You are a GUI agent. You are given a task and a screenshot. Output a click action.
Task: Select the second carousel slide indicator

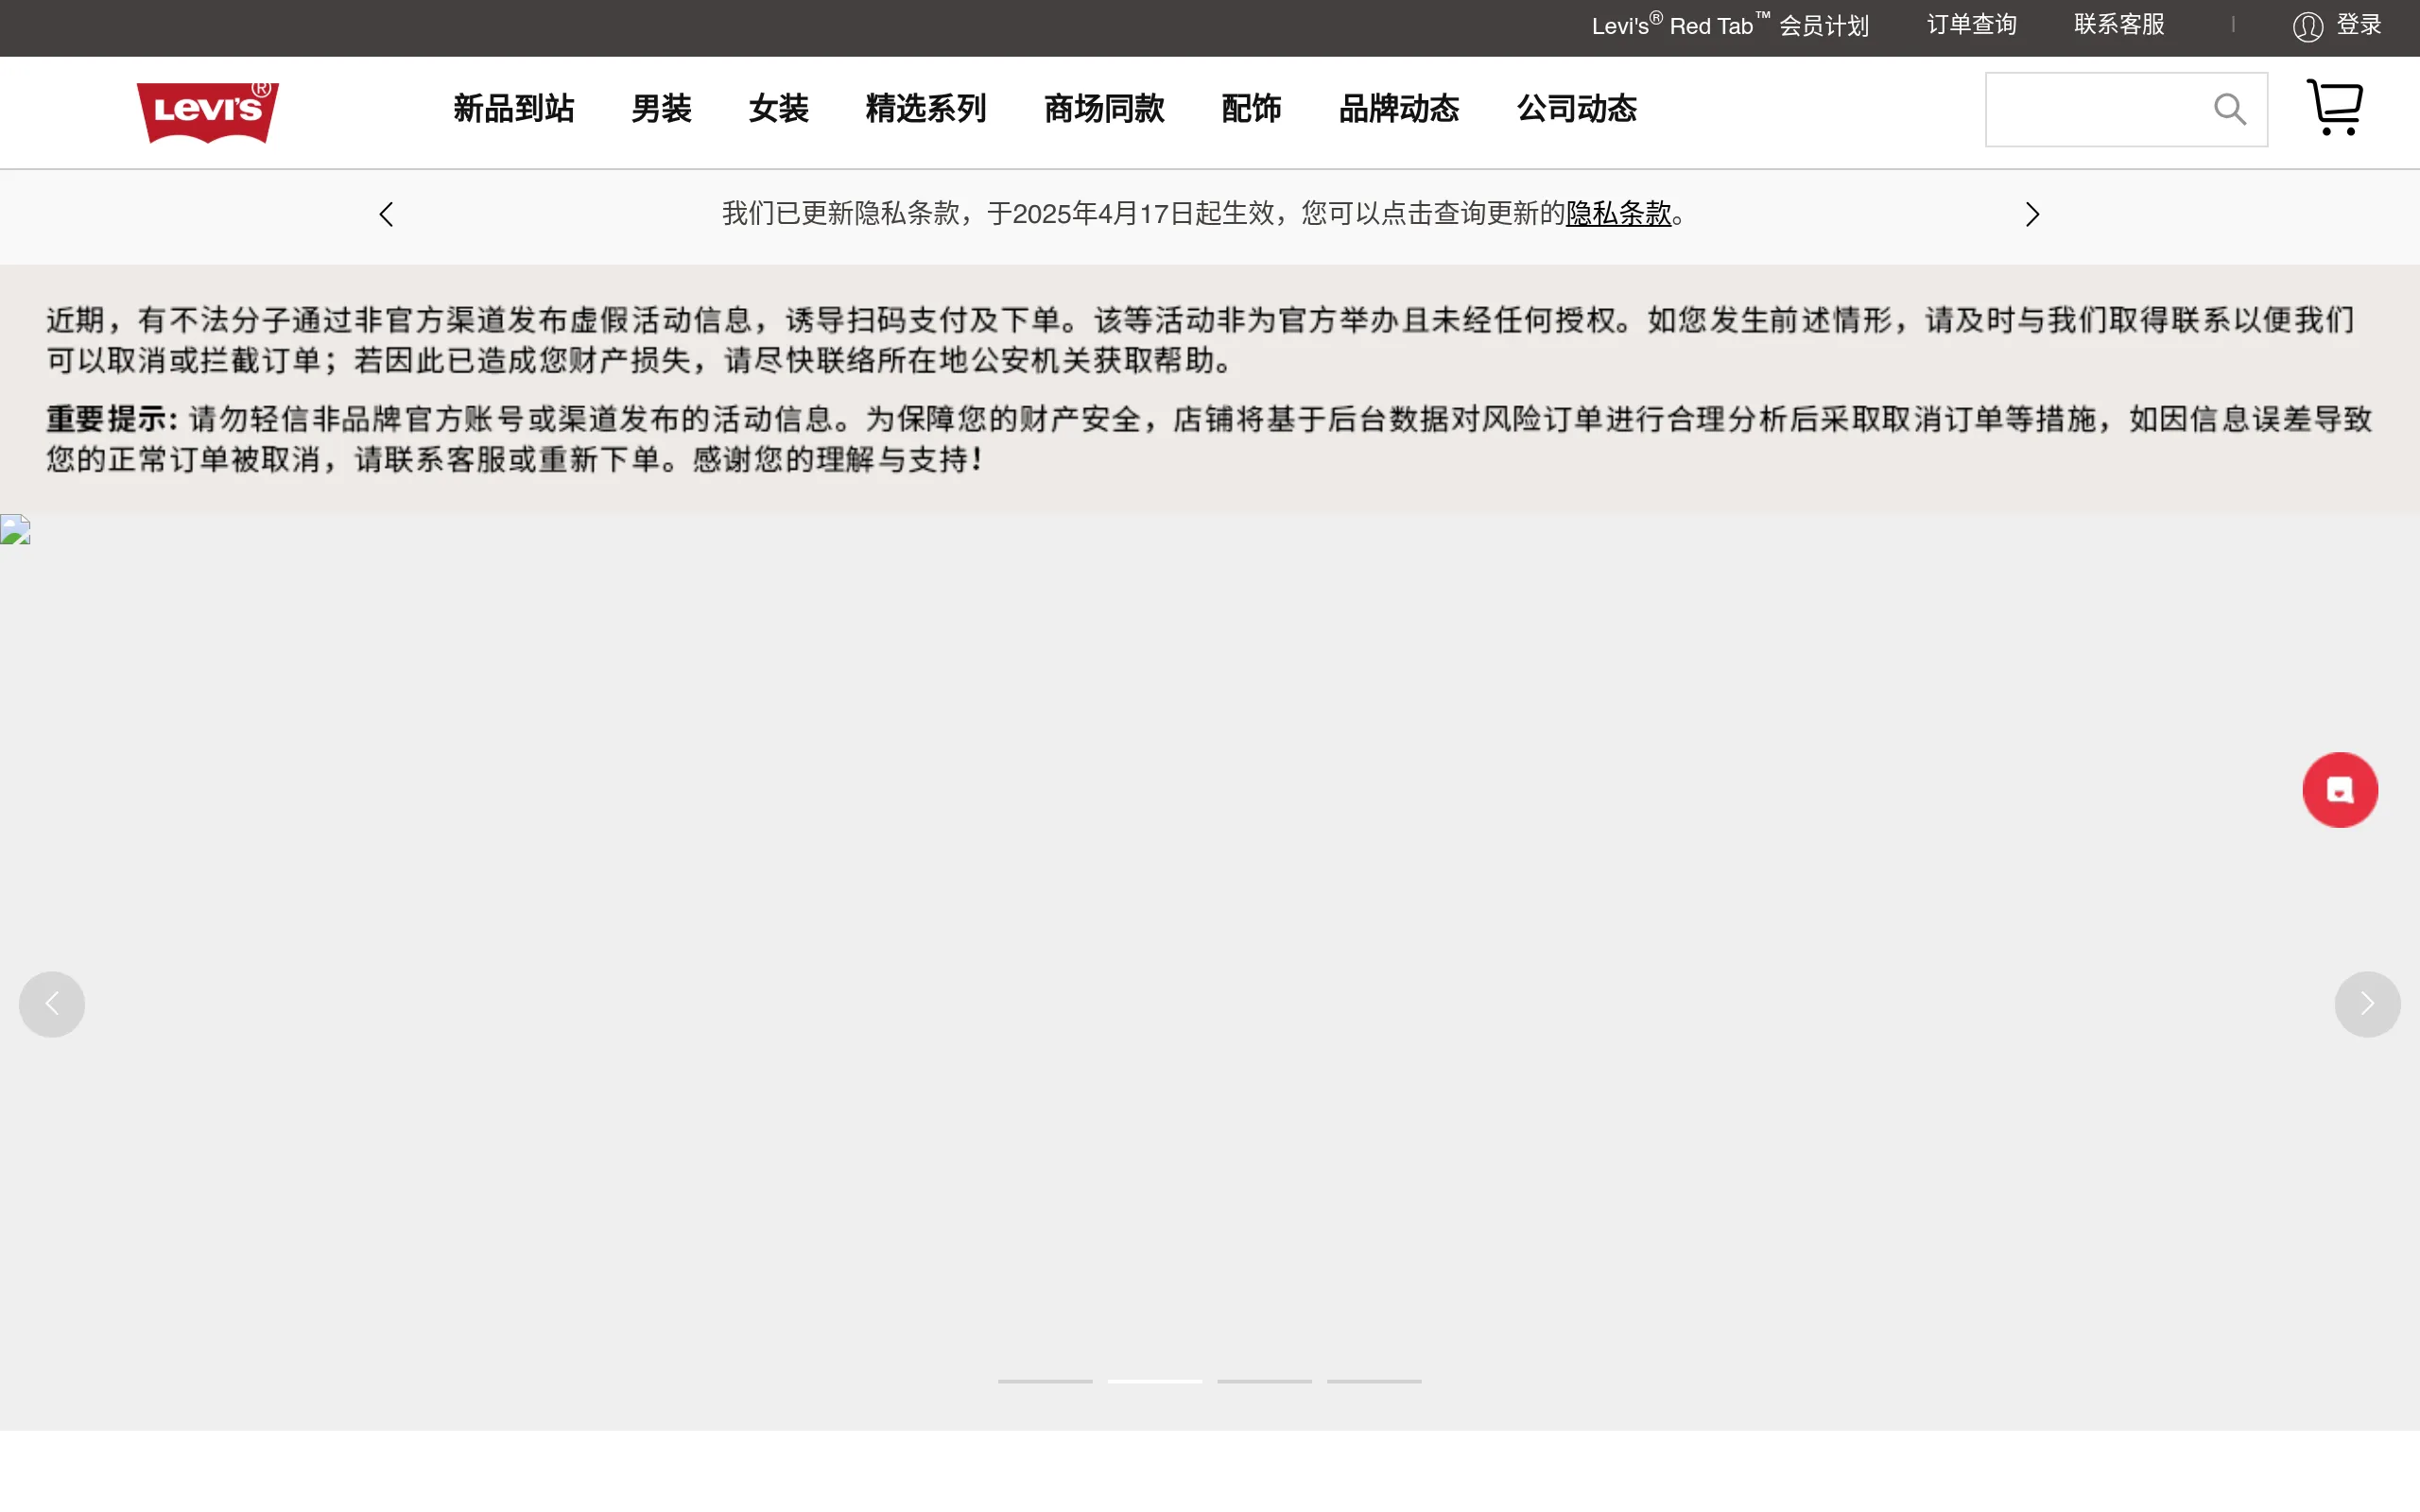pos(1155,1381)
